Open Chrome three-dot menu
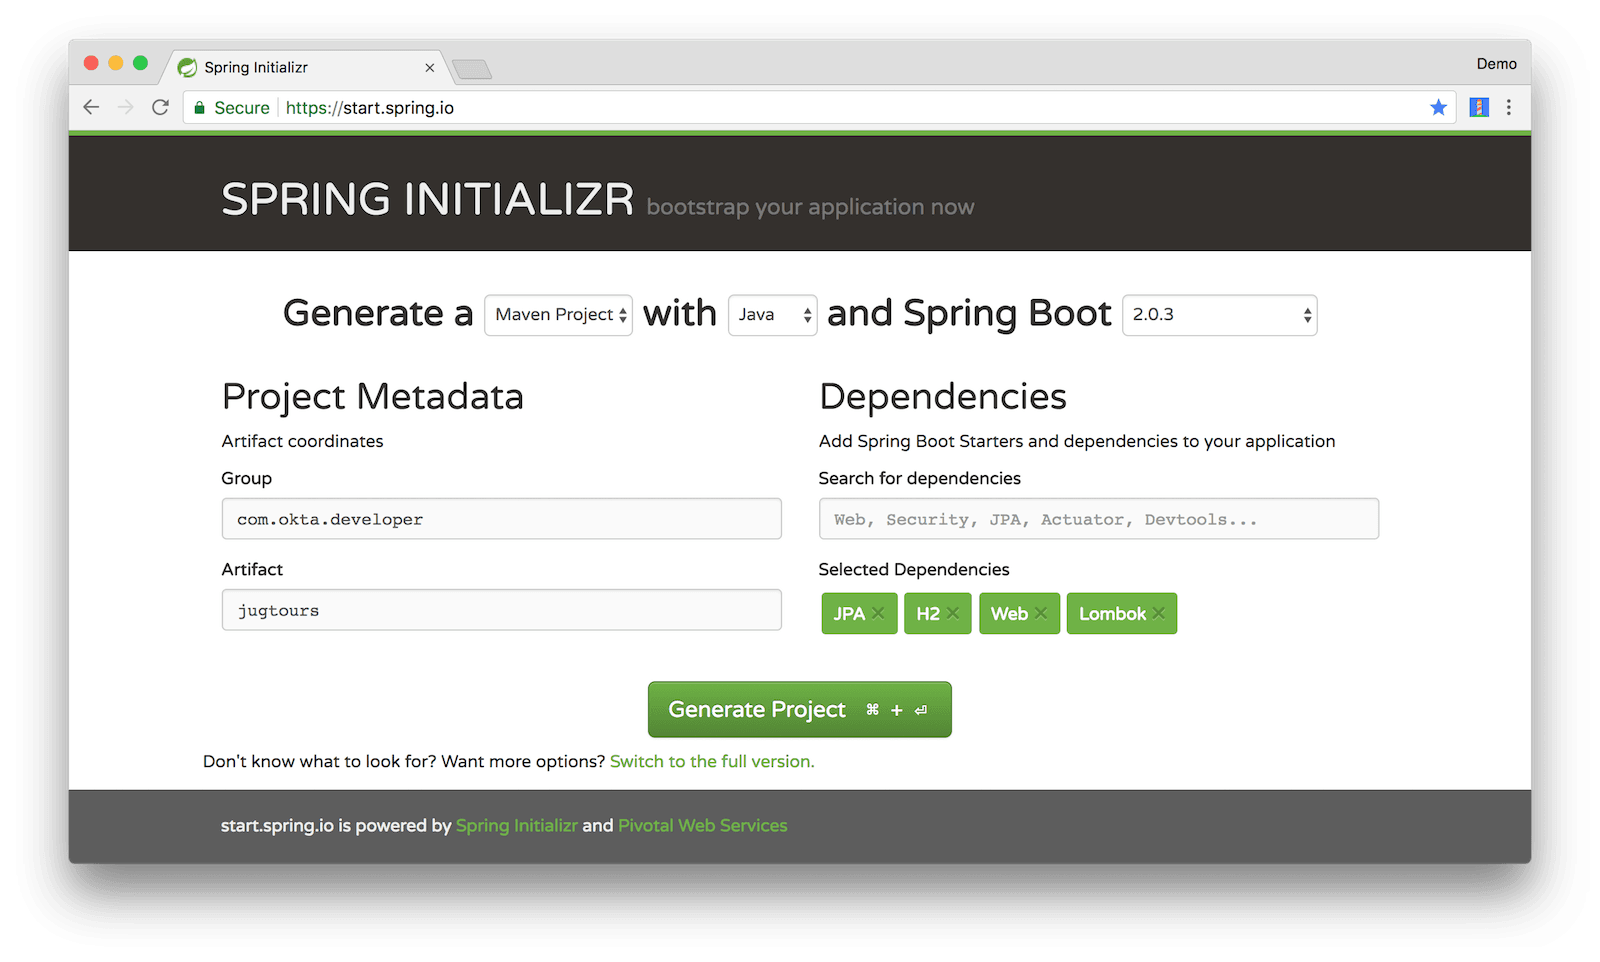The height and width of the screenshot is (962, 1600). click(1509, 107)
